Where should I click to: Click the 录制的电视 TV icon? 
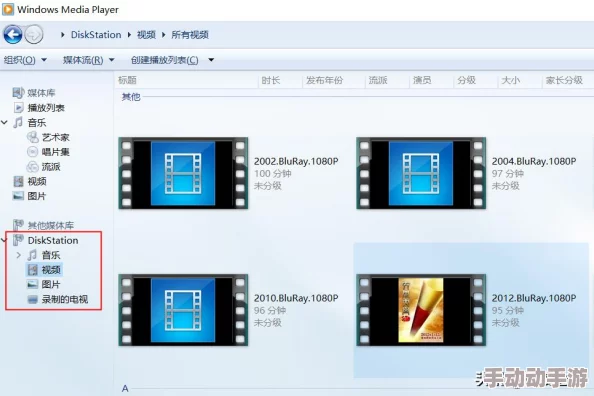pos(33,299)
